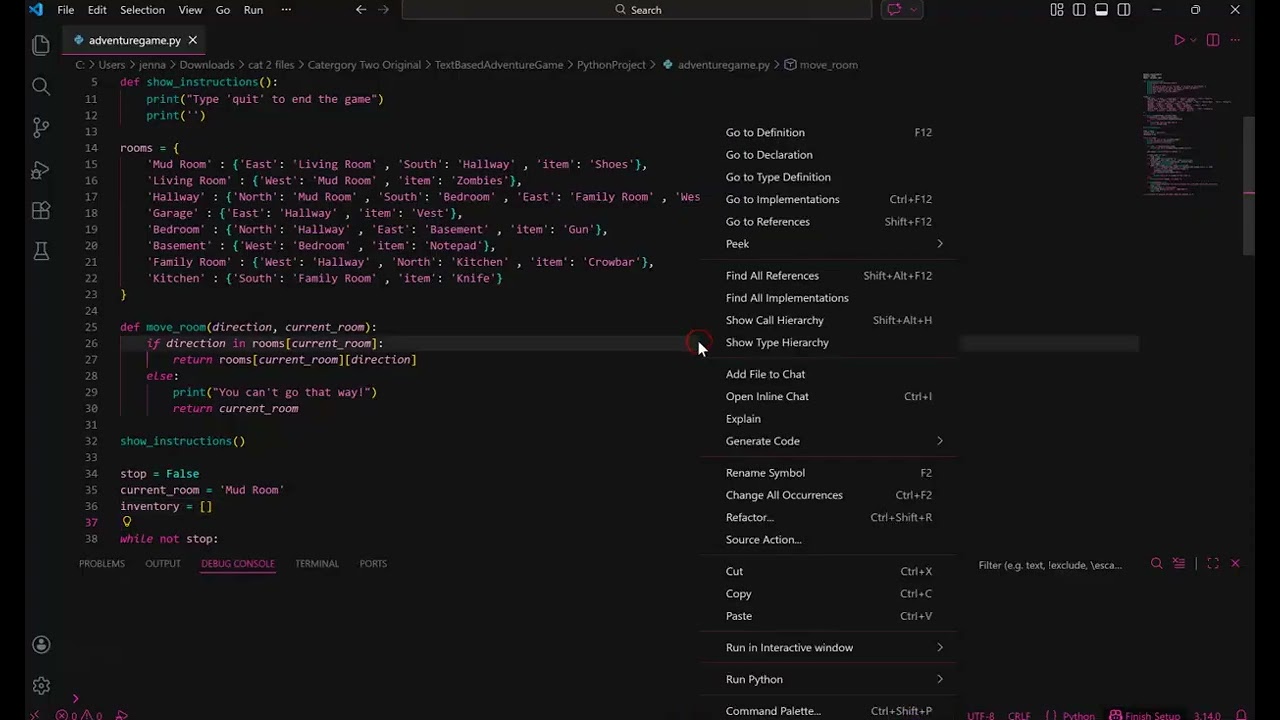Open Run and Debug view in activity bar

[41, 170]
